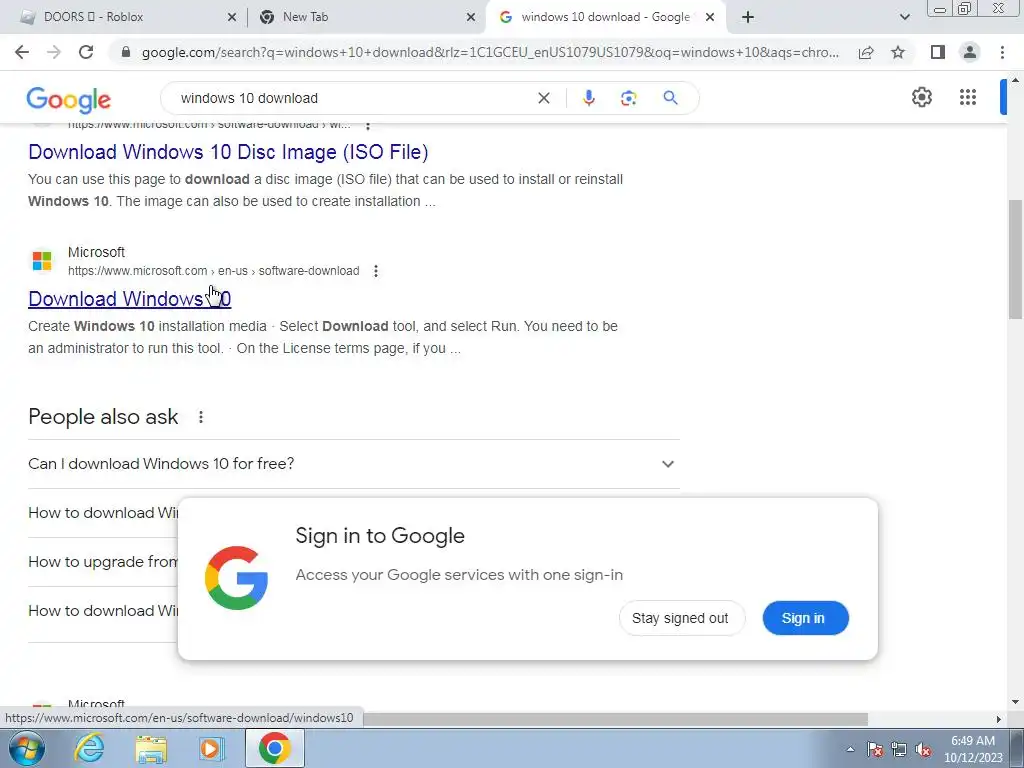
Task: Click in the Google search input field
Action: pos(353,98)
